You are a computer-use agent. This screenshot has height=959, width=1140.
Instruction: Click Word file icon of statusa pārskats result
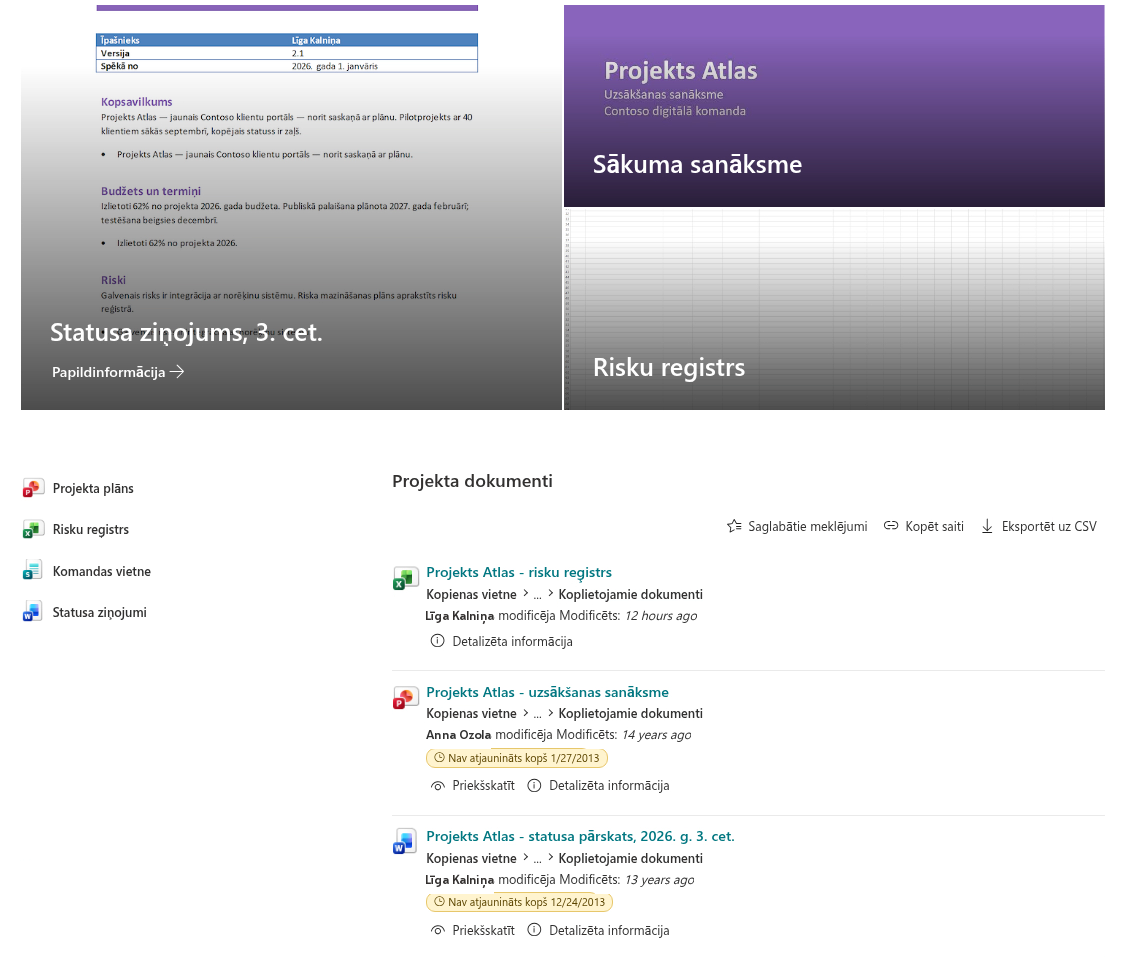click(405, 841)
